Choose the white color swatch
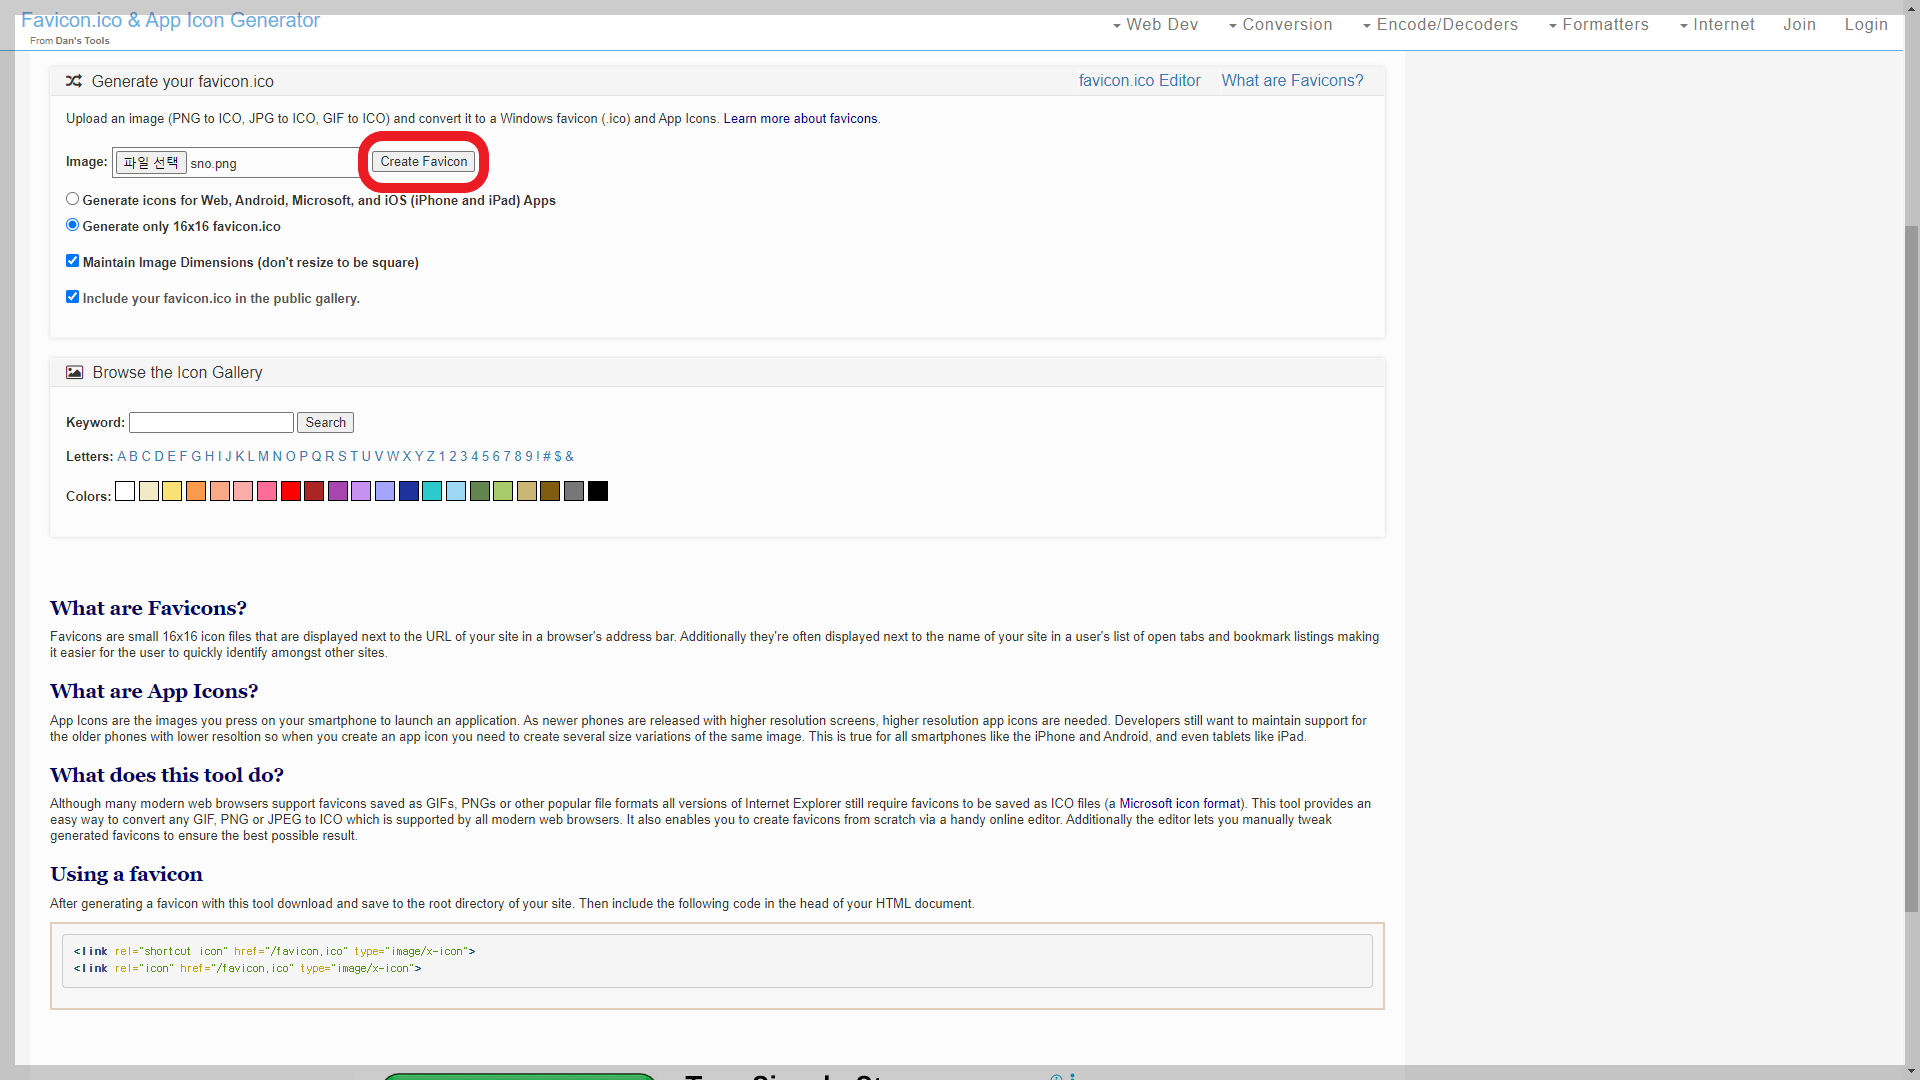 (x=125, y=491)
